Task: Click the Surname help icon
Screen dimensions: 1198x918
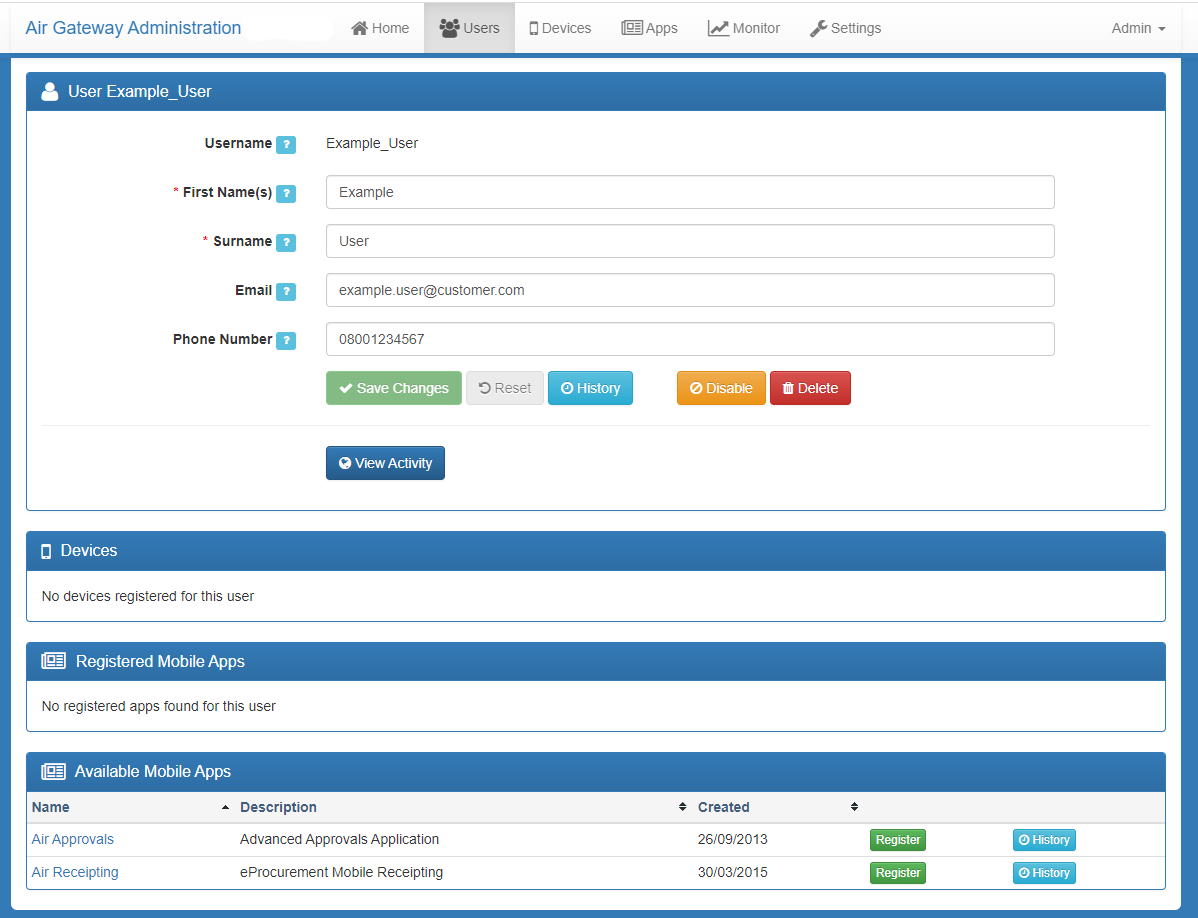Action: click(x=286, y=242)
